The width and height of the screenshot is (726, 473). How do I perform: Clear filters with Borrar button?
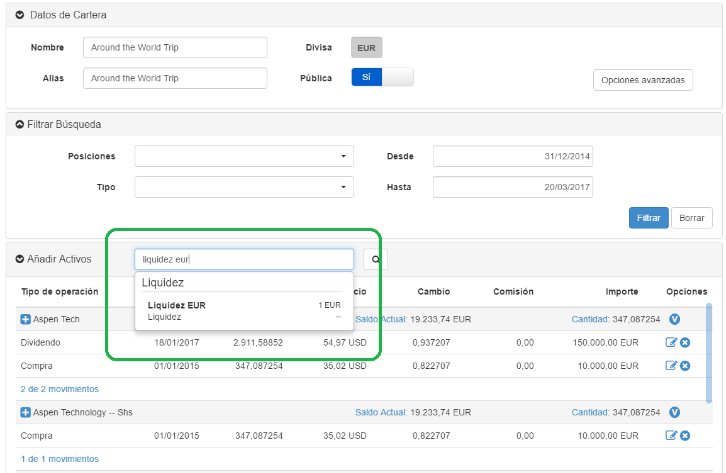pos(692,218)
